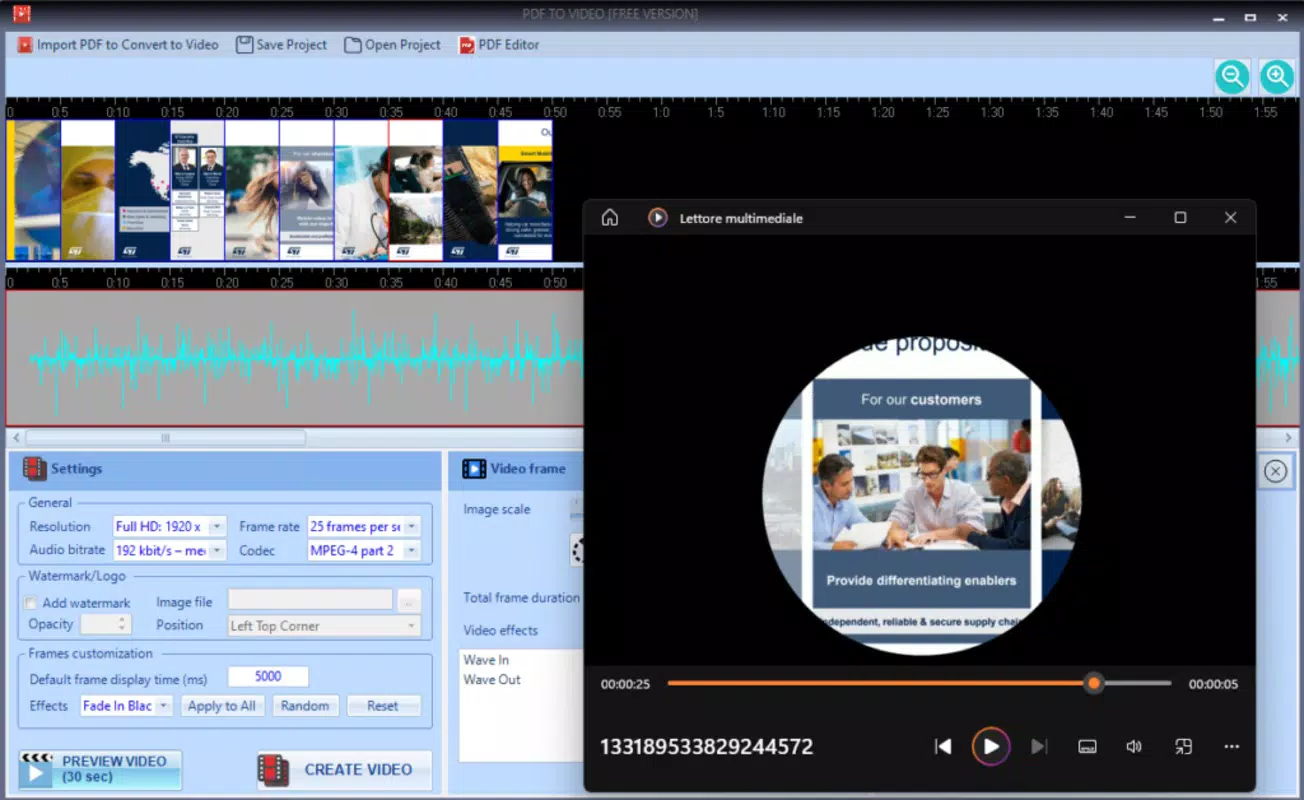
Task: Select the red-bordered slide thumbnail
Action: click(x=416, y=190)
